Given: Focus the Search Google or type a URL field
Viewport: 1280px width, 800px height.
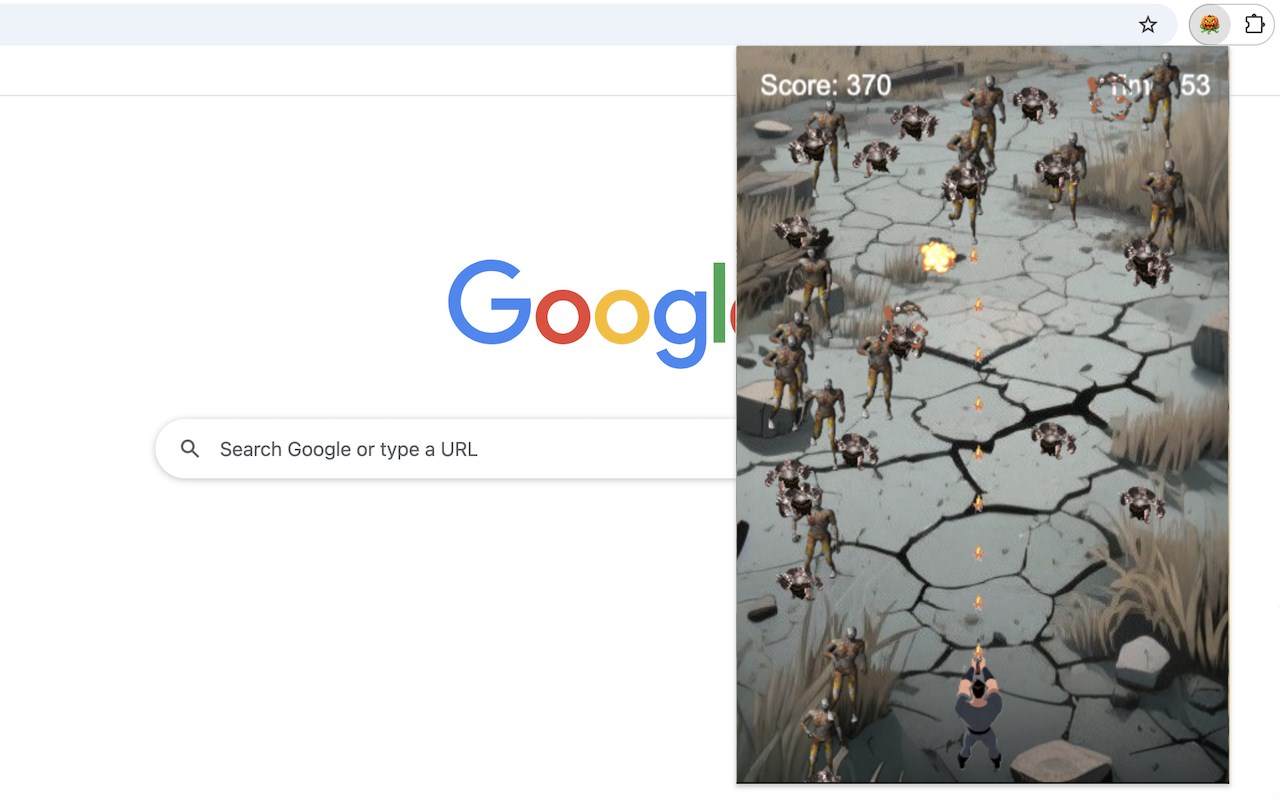Looking at the screenshot, I should [446, 449].
